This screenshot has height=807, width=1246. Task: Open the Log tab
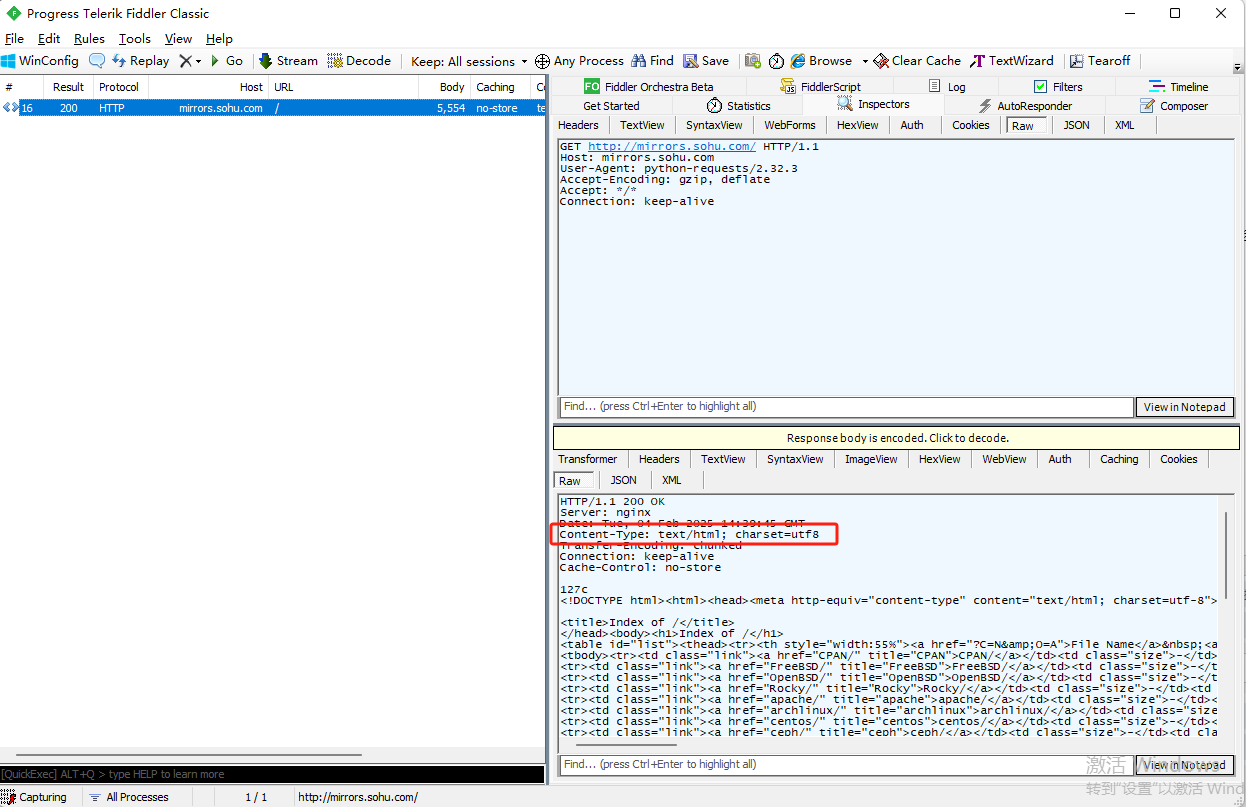click(947, 87)
